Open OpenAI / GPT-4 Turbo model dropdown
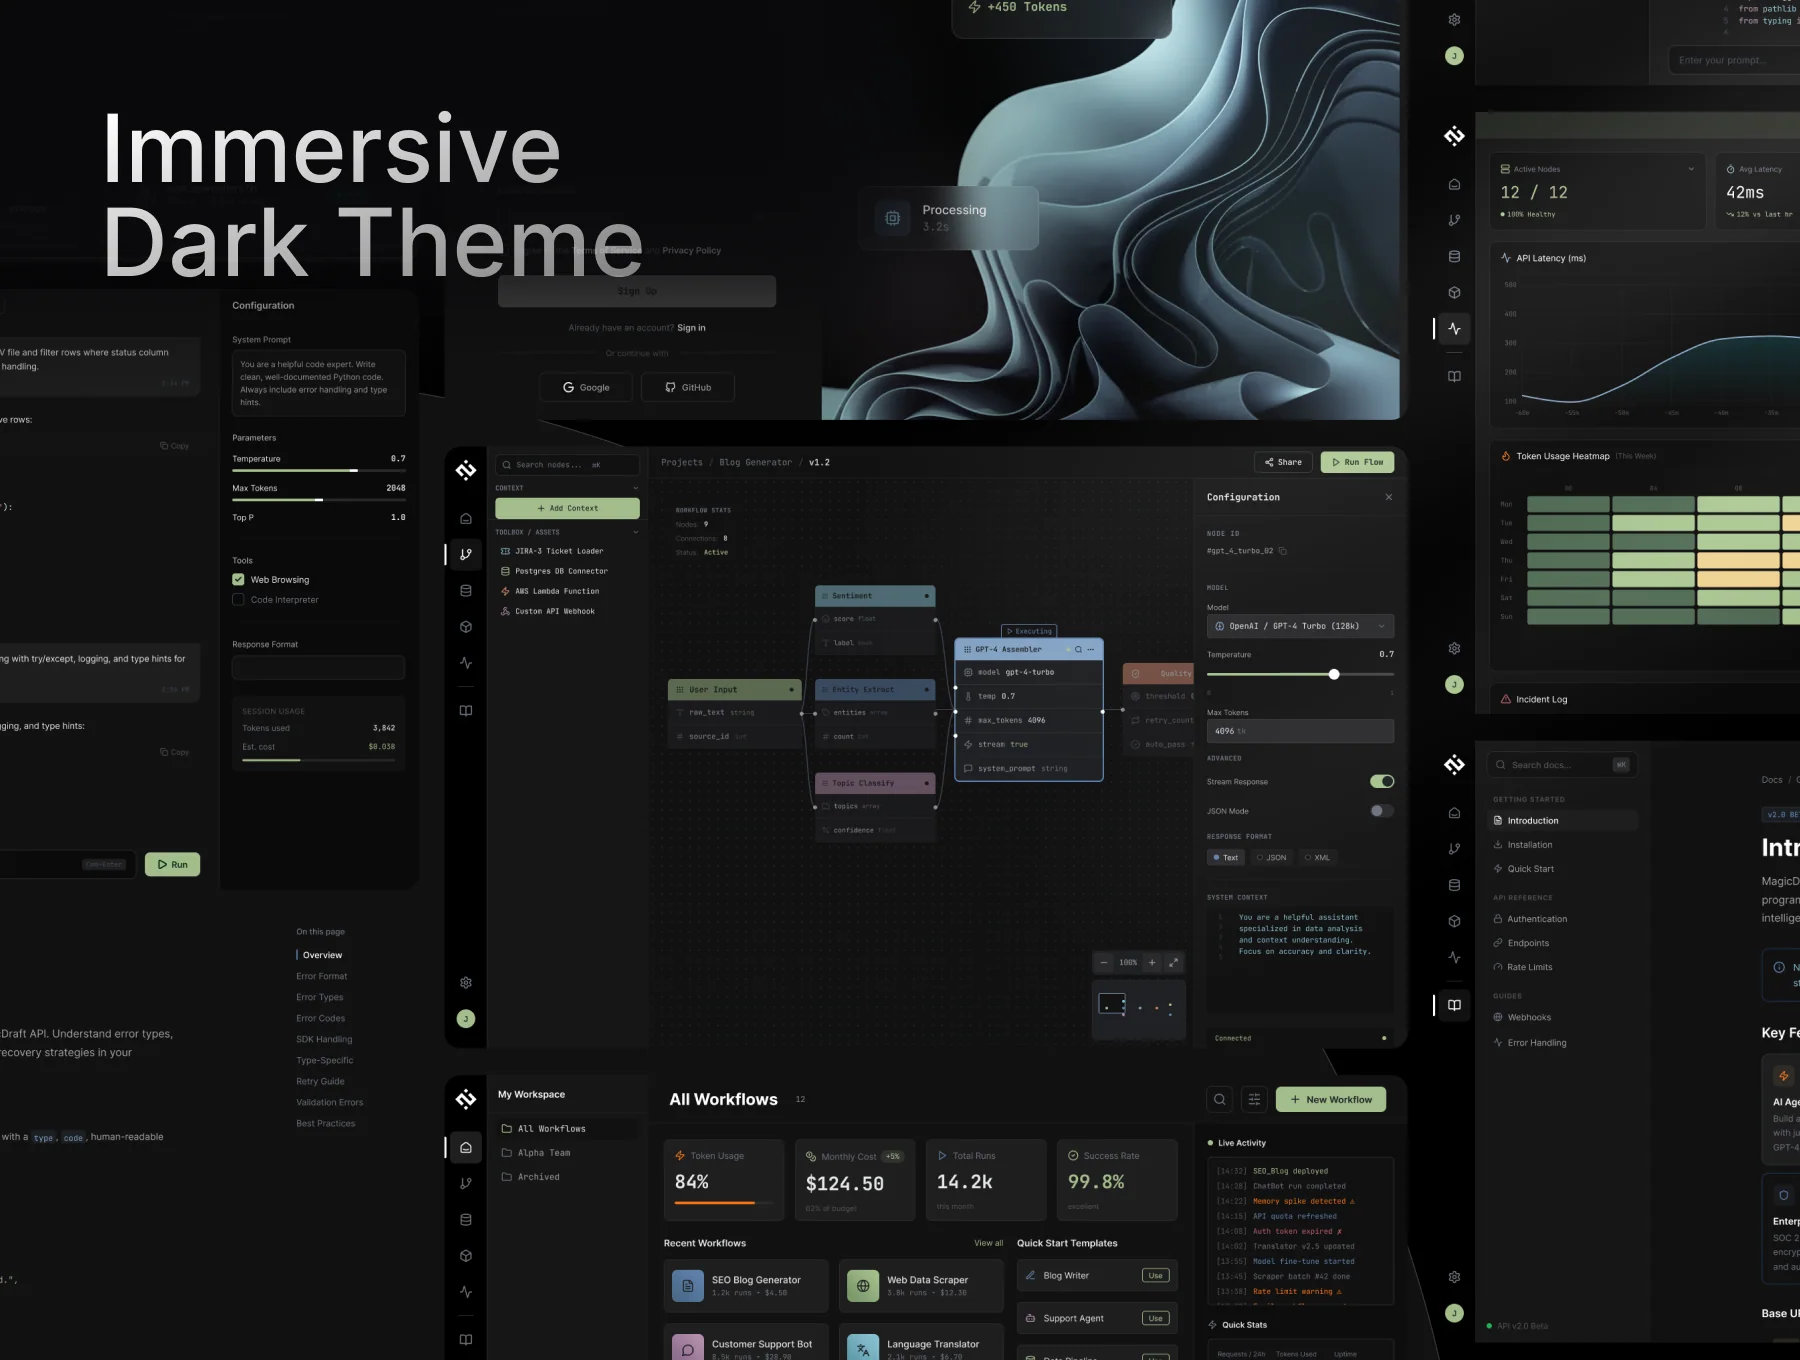 tap(1300, 626)
